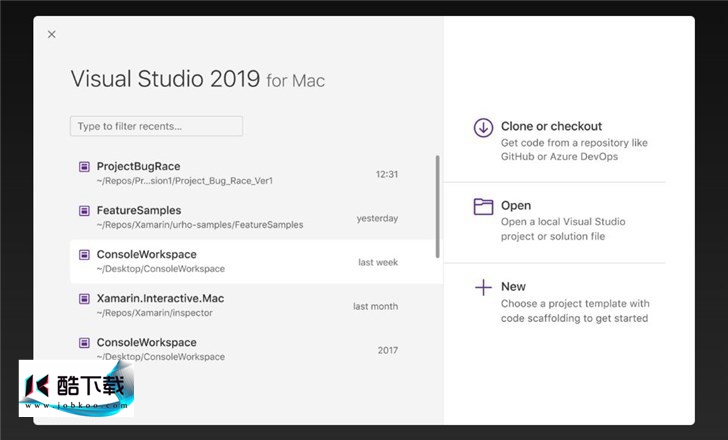This screenshot has height=440, width=728.
Task: Click path ~/Repos/Xamarin/inspector
Action: (155, 313)
